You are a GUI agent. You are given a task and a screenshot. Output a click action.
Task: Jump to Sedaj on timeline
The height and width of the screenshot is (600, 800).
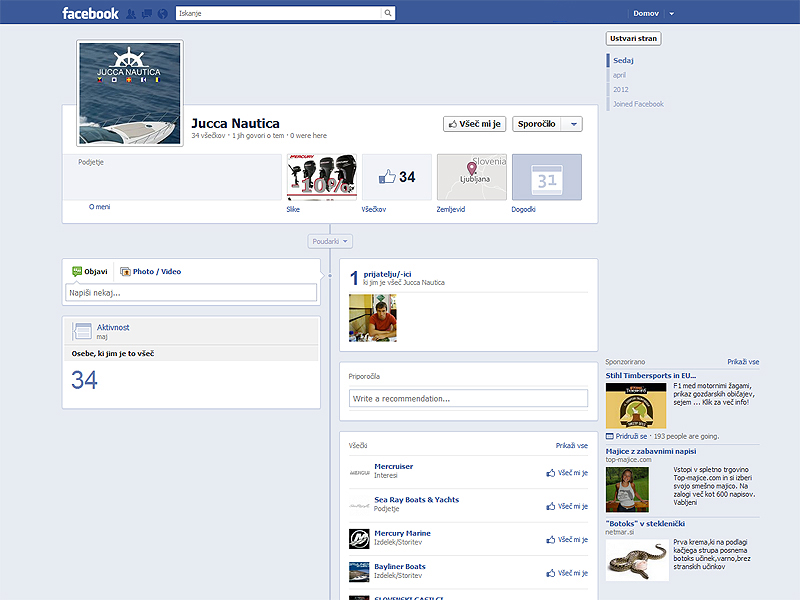(623, 60)
